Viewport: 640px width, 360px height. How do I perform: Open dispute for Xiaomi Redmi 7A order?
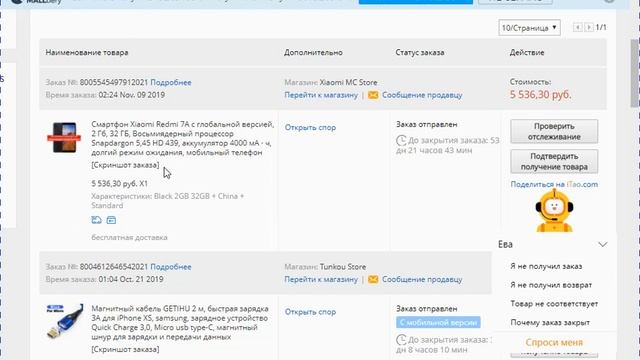pyautogui.click(x=310, y=128)
